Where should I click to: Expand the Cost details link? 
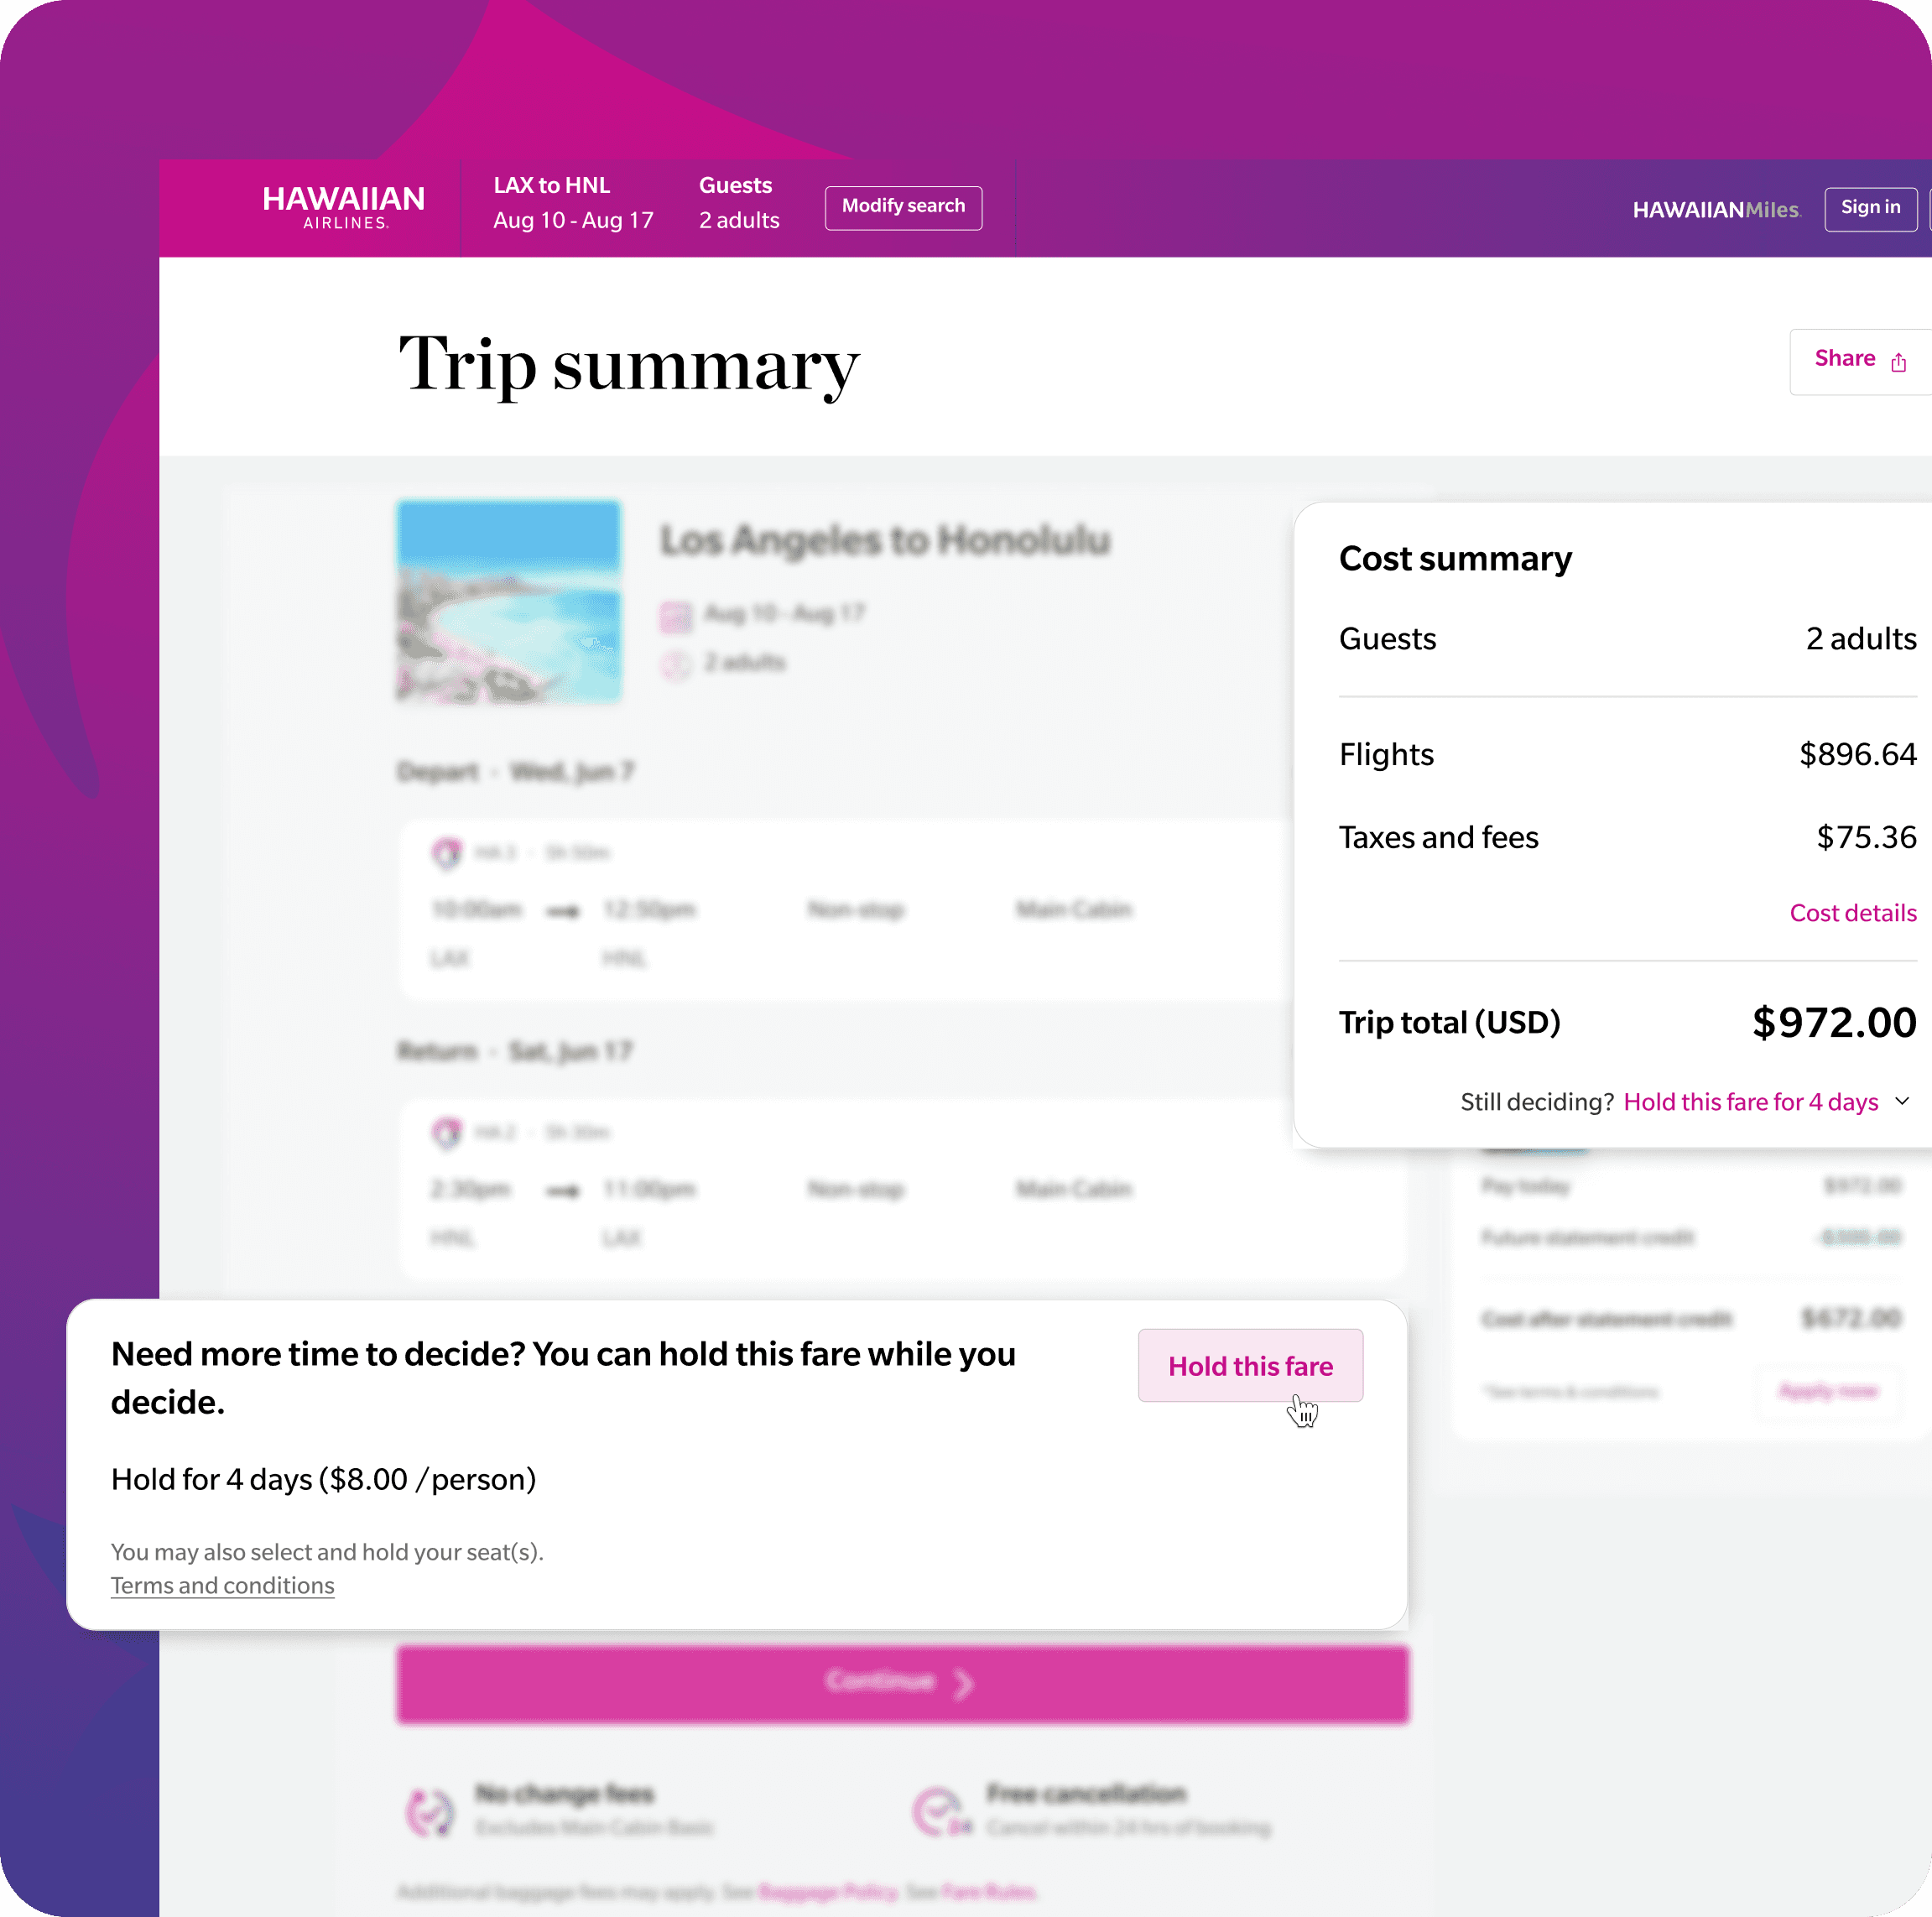pos(1851,913)
